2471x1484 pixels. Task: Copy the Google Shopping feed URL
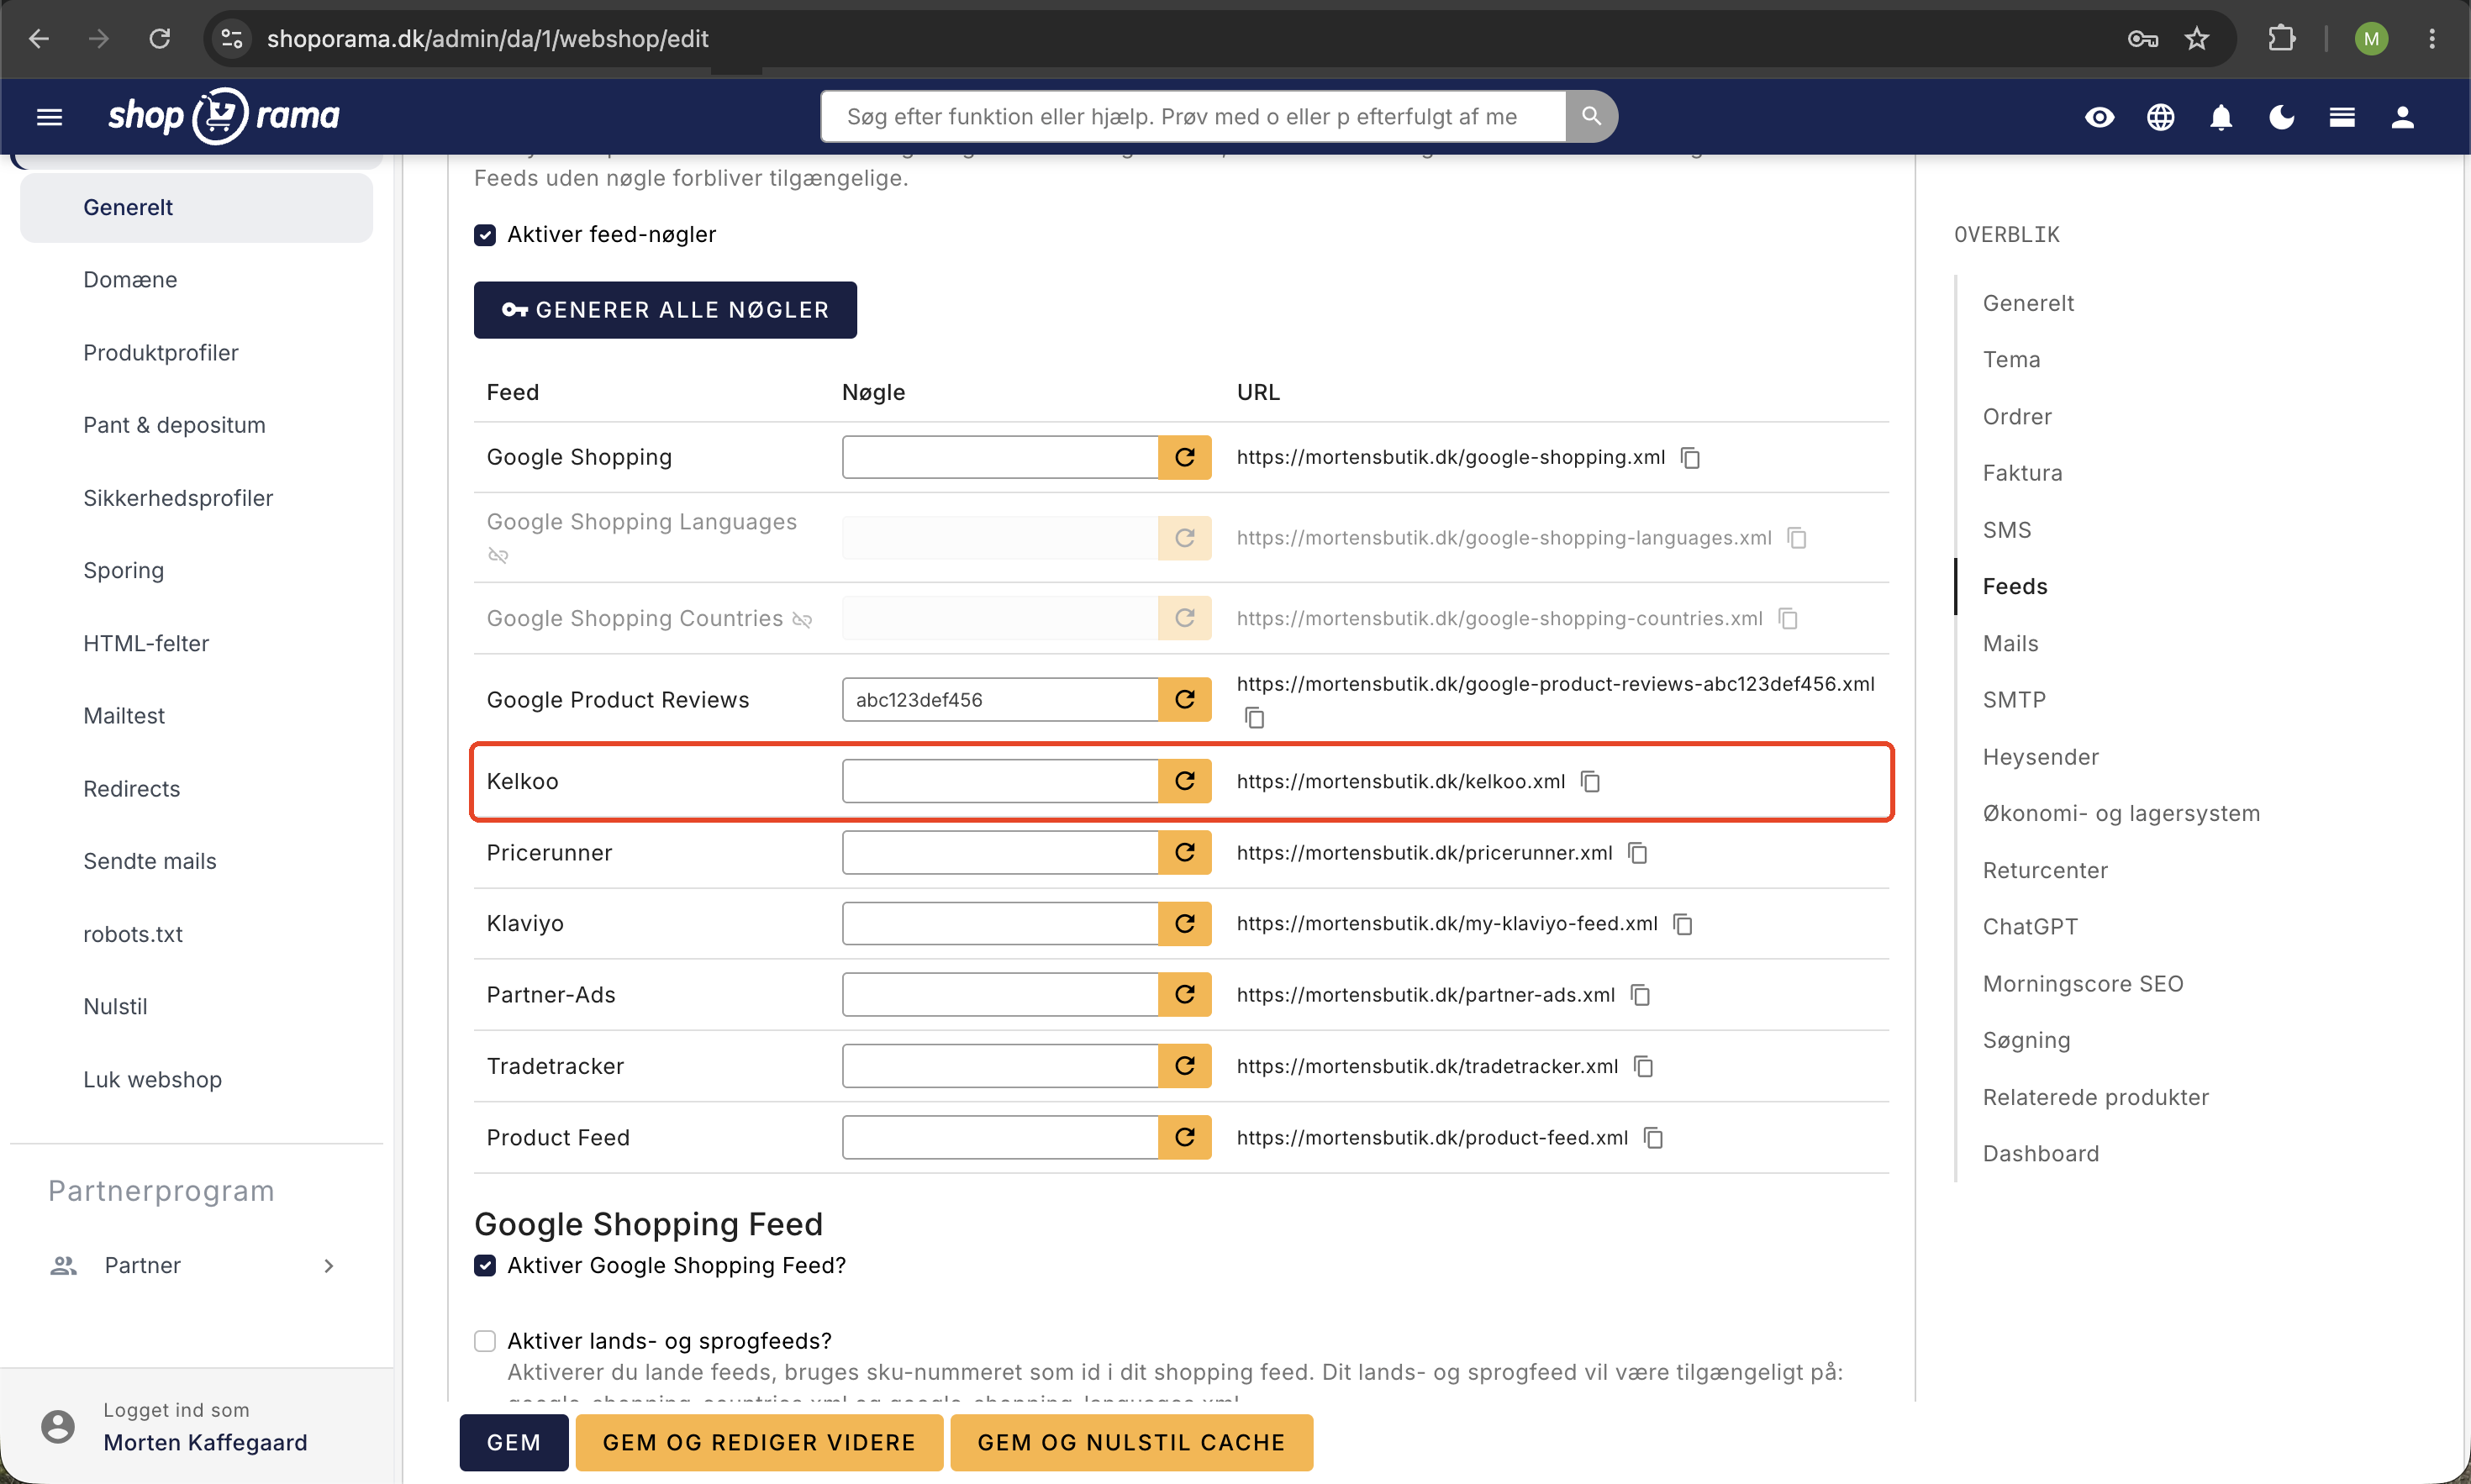(1690, 457)
